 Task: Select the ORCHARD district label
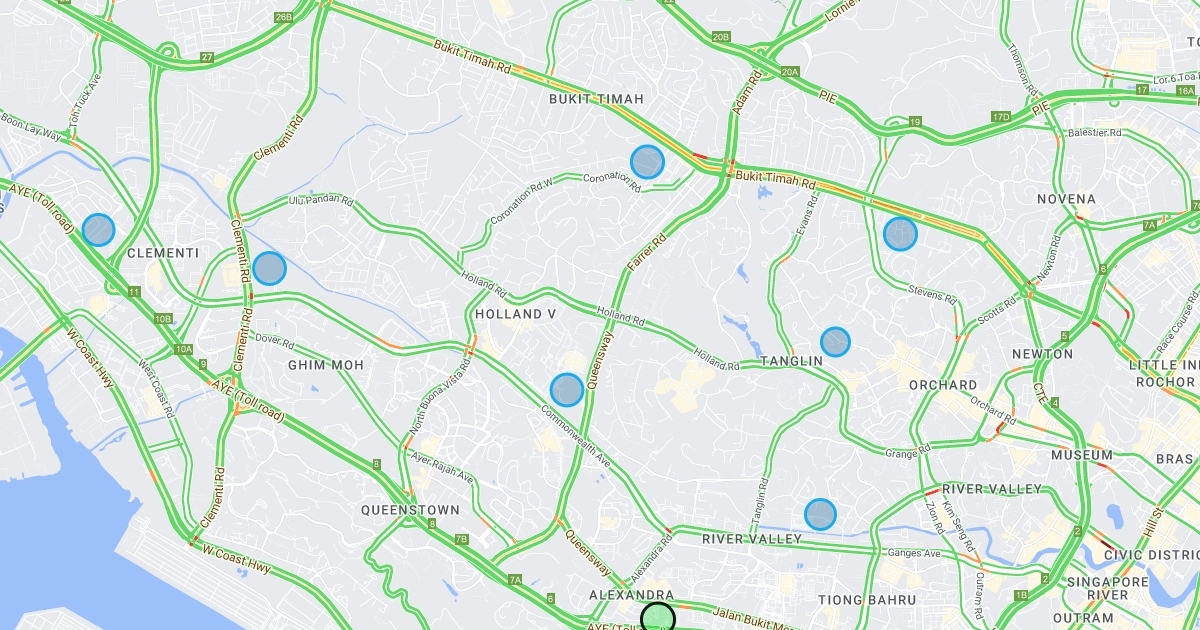click(x=943, y=385)
